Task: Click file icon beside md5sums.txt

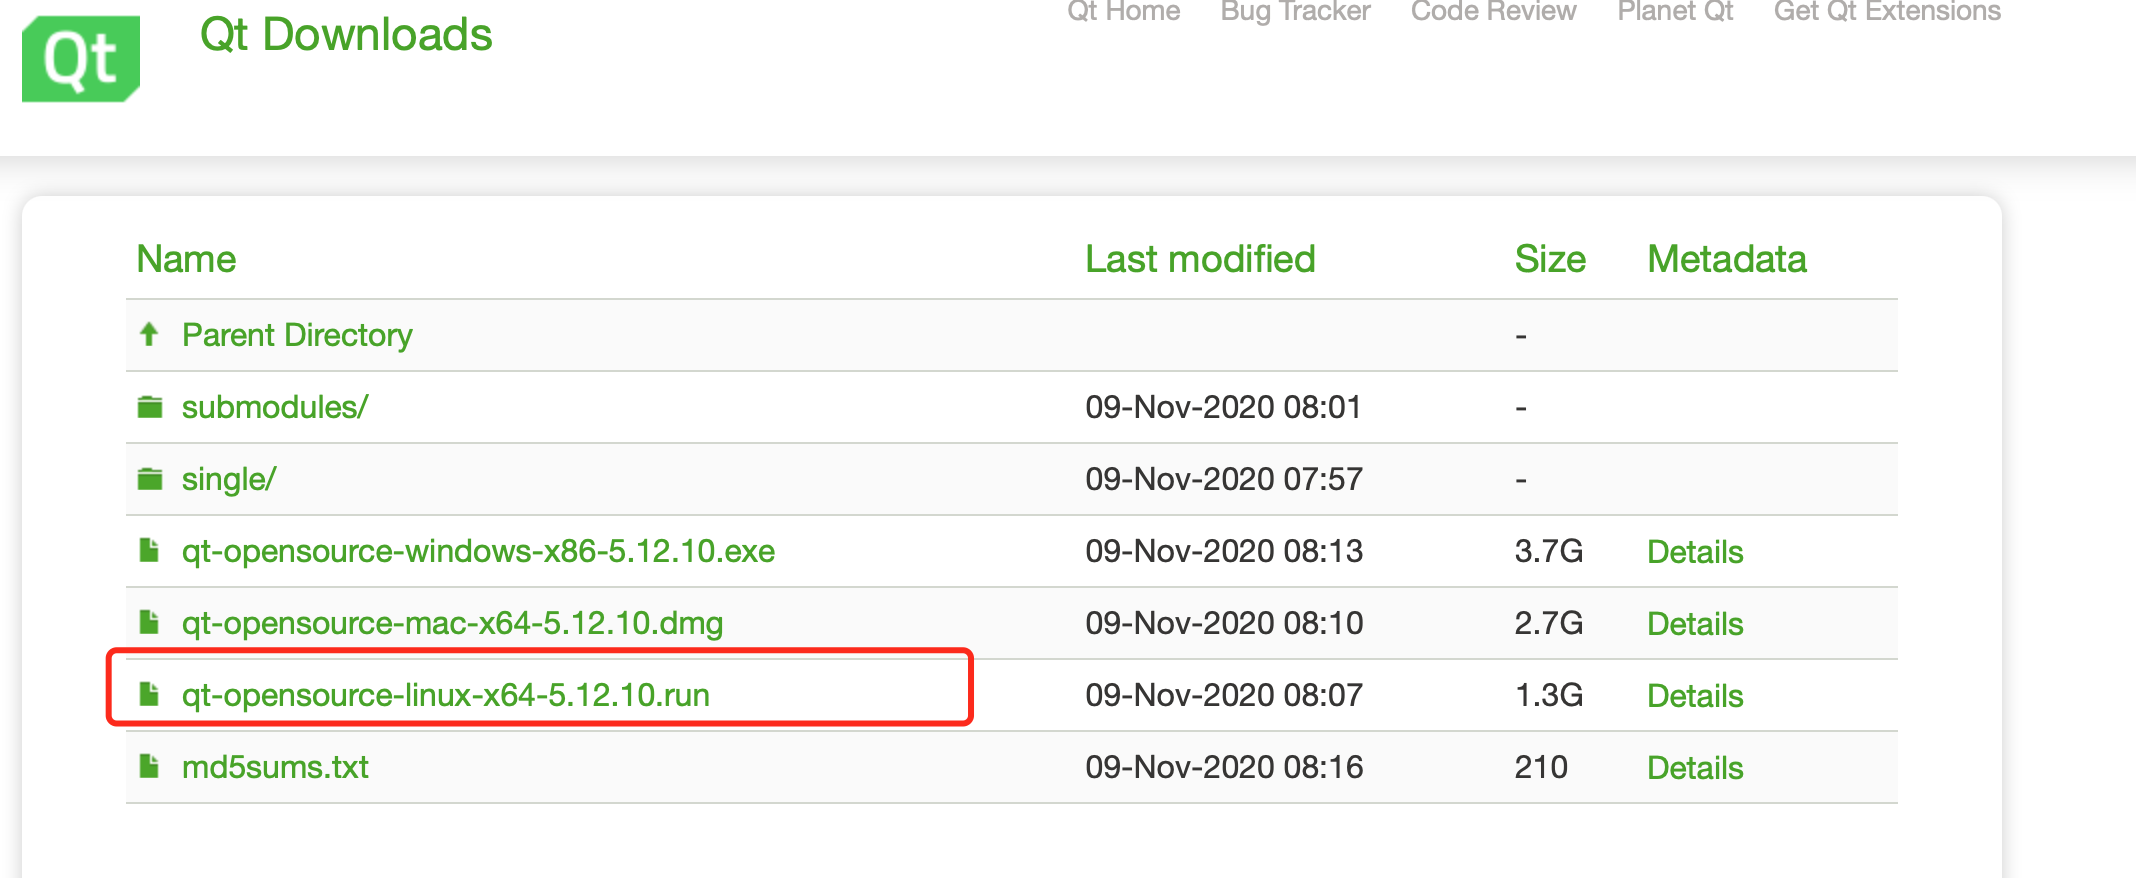Action: [x=149, y=766]
